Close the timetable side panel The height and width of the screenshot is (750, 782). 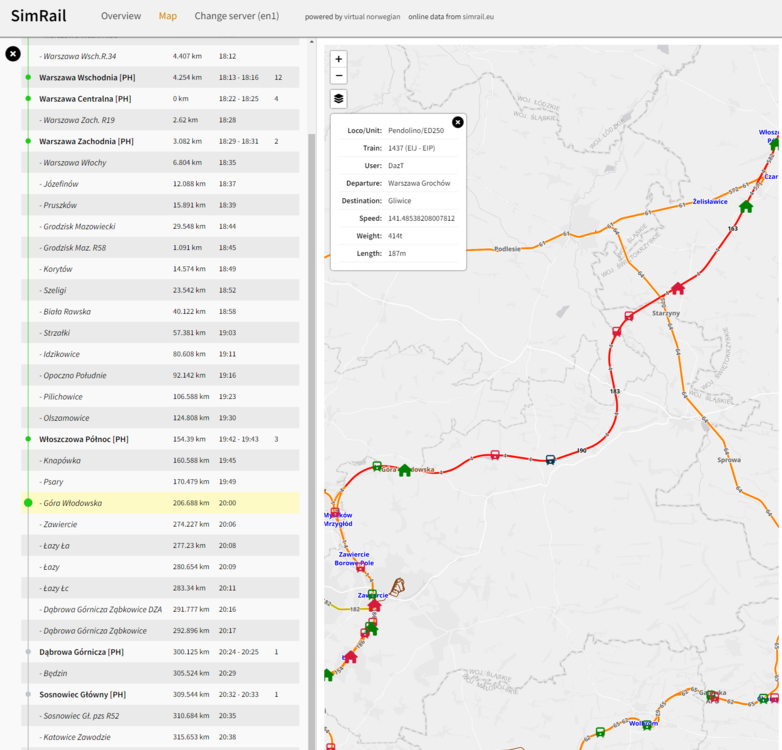tap(13, 54)
